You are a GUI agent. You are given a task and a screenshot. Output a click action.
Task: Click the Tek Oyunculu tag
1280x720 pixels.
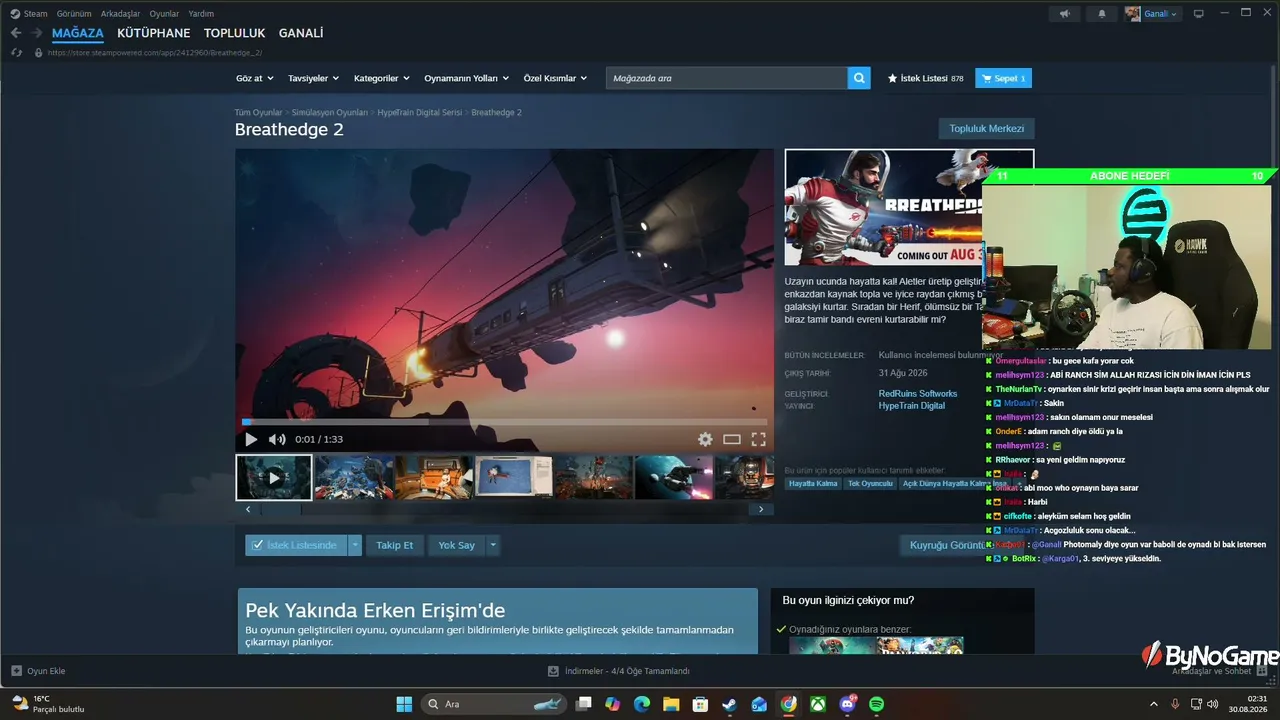870,484
